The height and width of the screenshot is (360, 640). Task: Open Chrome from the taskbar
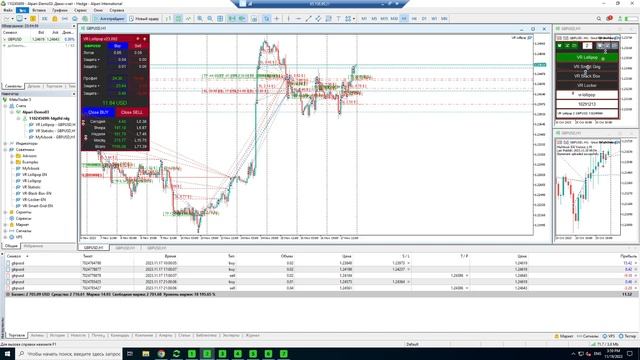tap(161, 354)
